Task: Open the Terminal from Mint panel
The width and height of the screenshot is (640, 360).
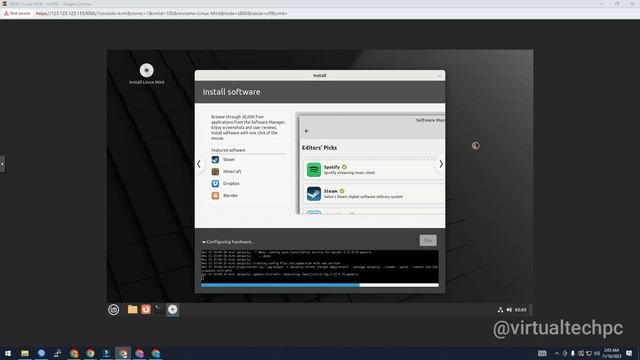Action: [x=159, y=309]
